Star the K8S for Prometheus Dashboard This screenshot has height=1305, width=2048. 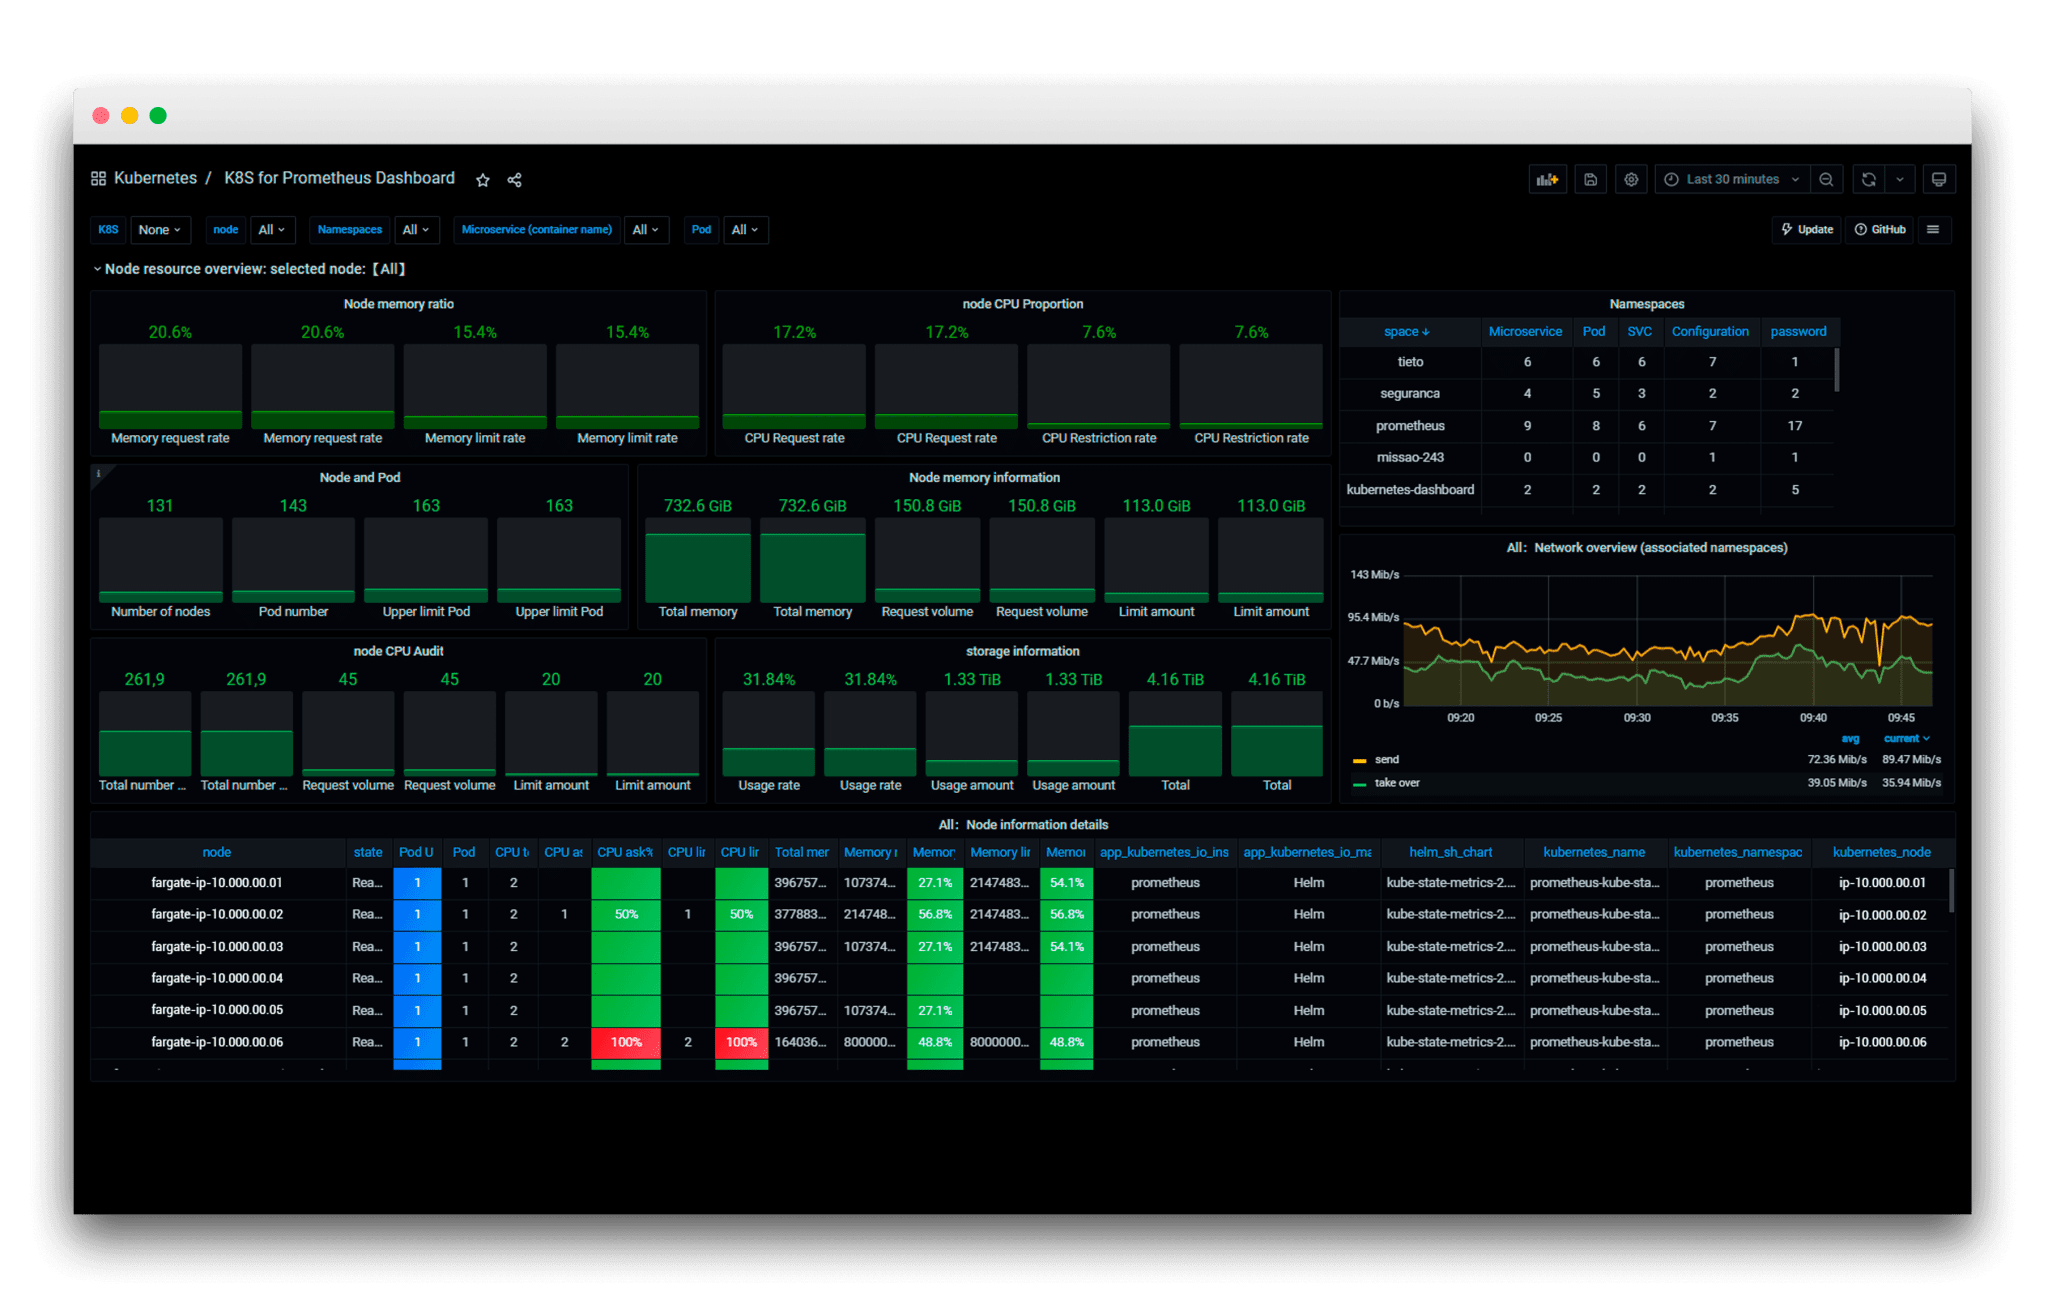[483, 179]
